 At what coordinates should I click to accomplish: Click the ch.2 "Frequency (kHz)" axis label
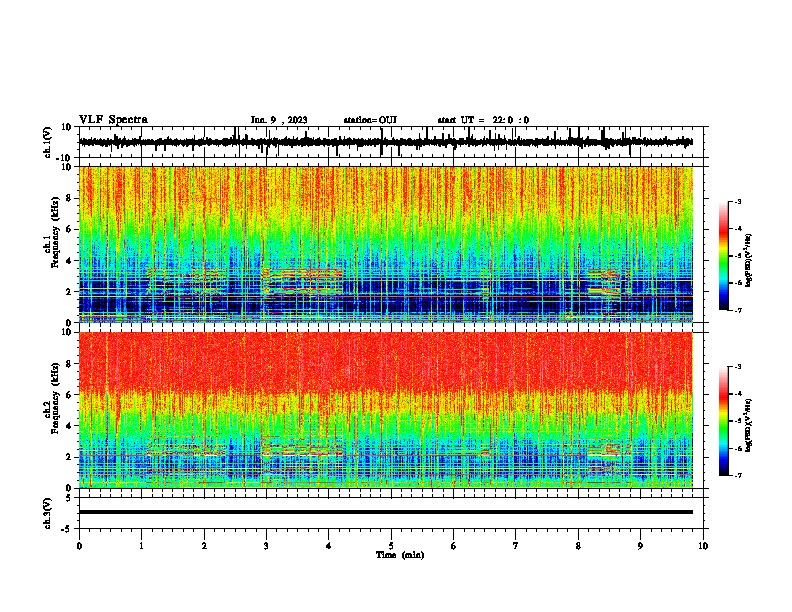[55, 398]
